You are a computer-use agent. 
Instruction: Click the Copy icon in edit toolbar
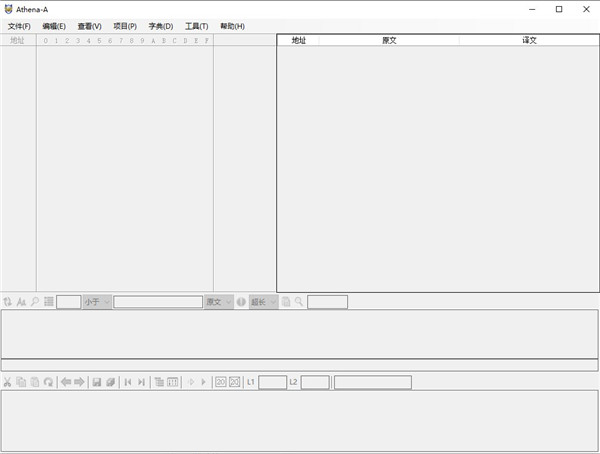pos(21,382)
